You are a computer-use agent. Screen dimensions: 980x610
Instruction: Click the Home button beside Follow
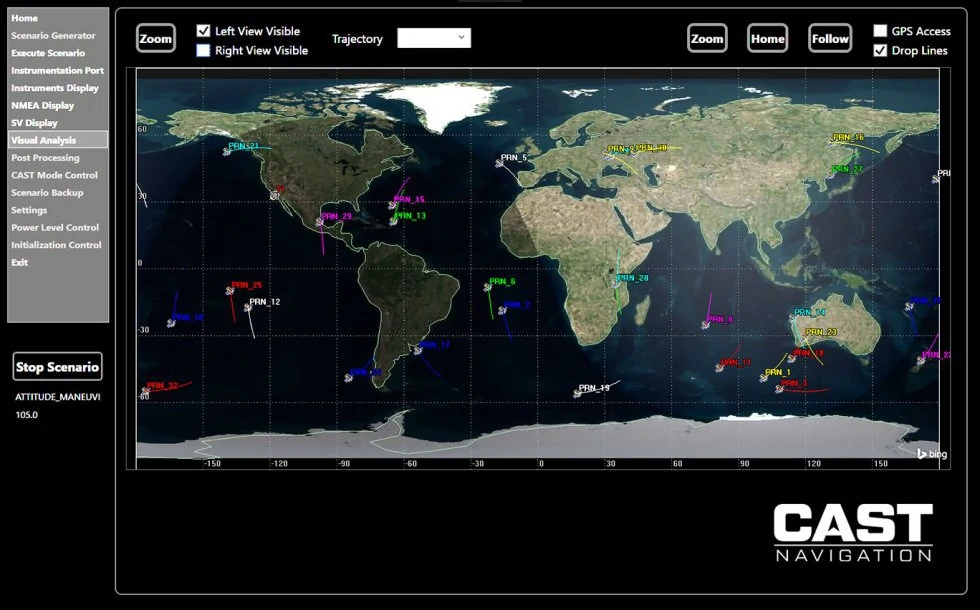pyautogui.click(x=767, y=39)
